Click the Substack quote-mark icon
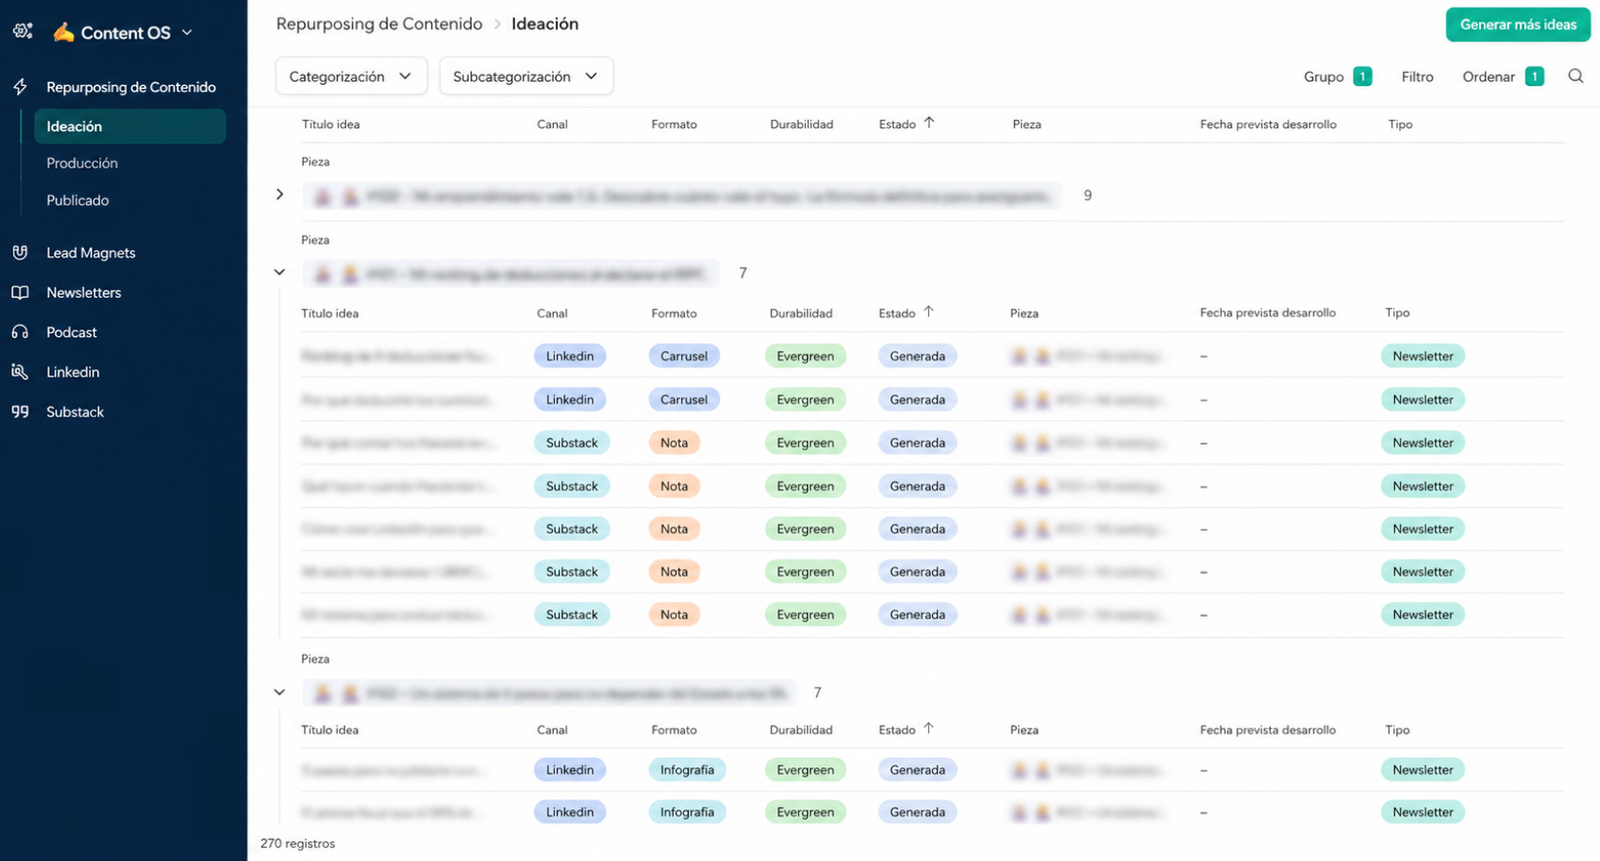 pyautogui.click(x=20, y=412)
